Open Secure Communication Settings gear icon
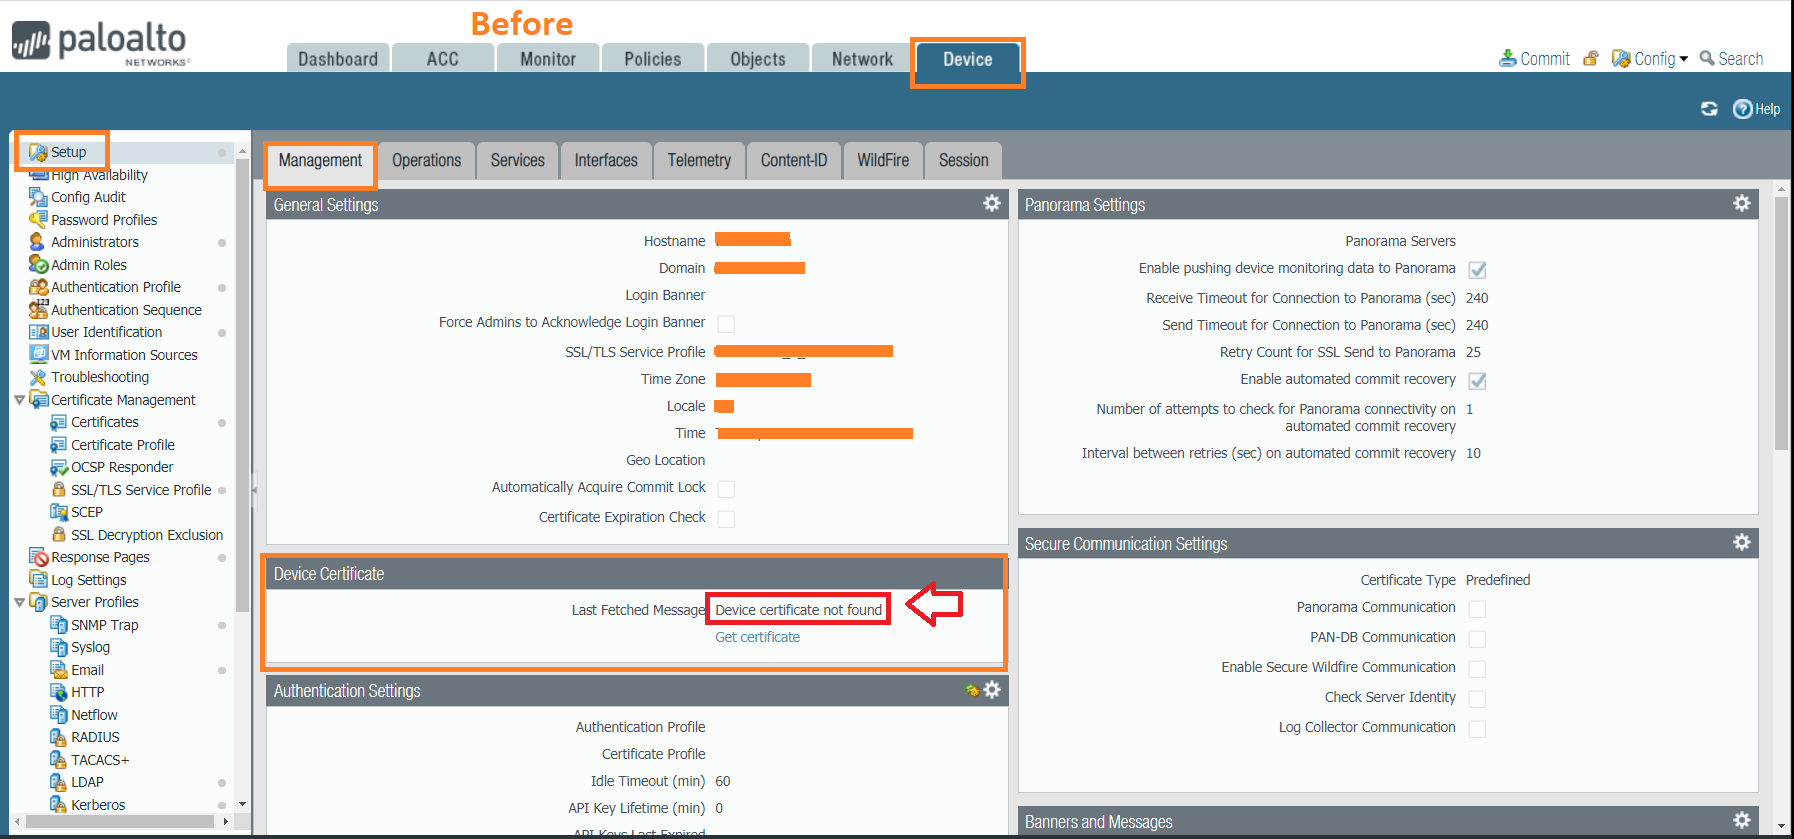Screen dimensions: 1794x839 coord(1741,542)
